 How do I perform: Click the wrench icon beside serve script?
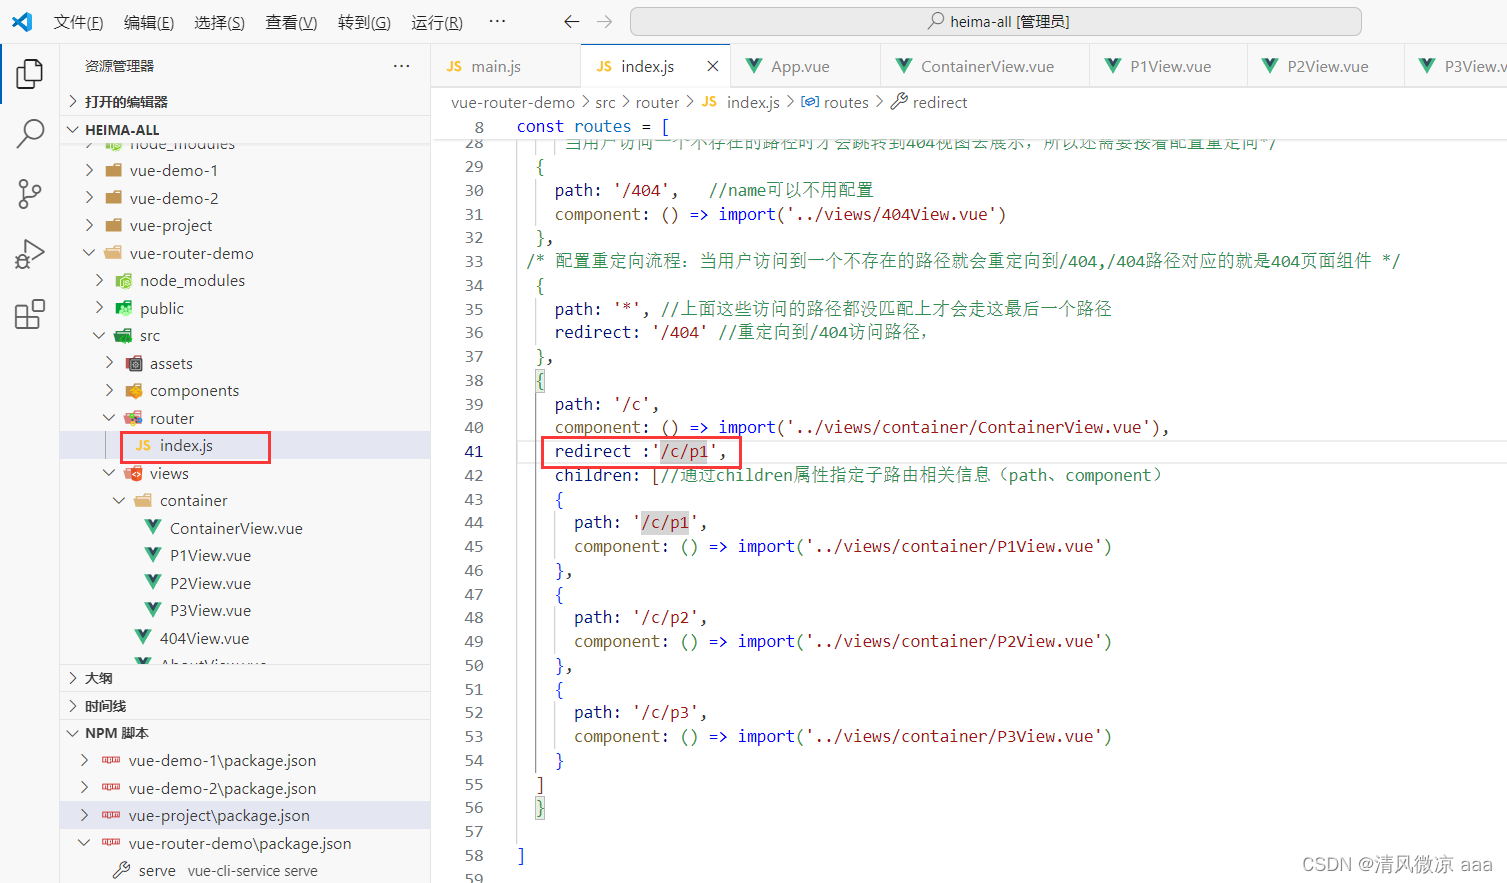pyautogui.click(x=121, y=870)
